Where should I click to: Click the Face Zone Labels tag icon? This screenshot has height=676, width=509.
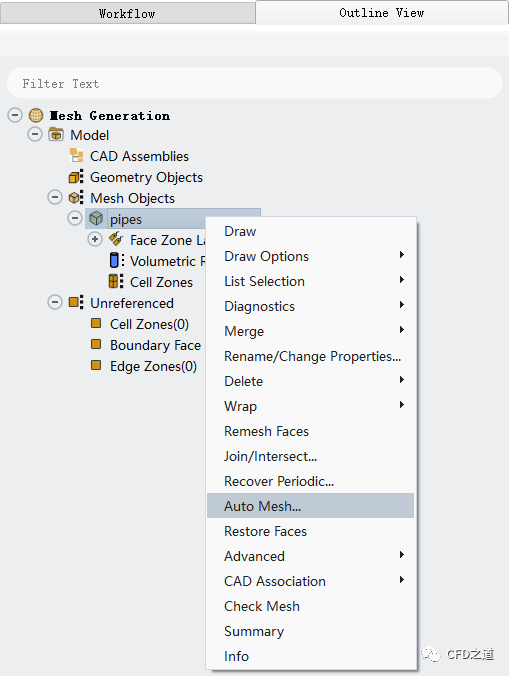point(116,239)
